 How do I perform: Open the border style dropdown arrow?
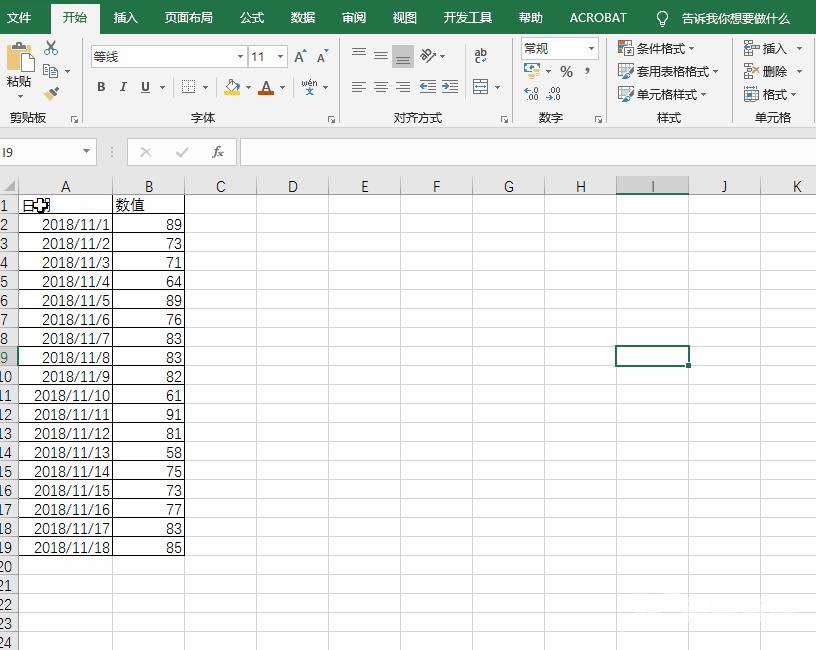[204, 85]
